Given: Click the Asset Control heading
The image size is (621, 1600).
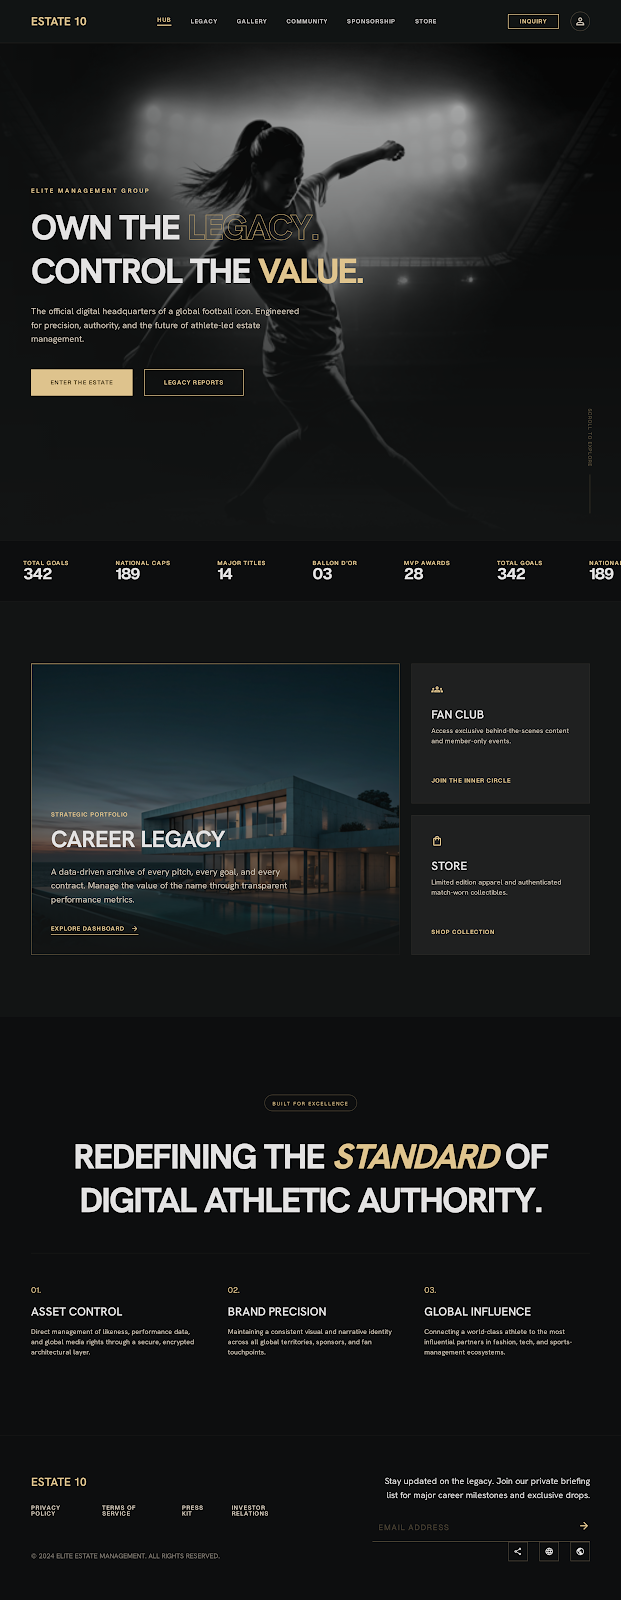Looking at the screenshot, I should 76,1311.
